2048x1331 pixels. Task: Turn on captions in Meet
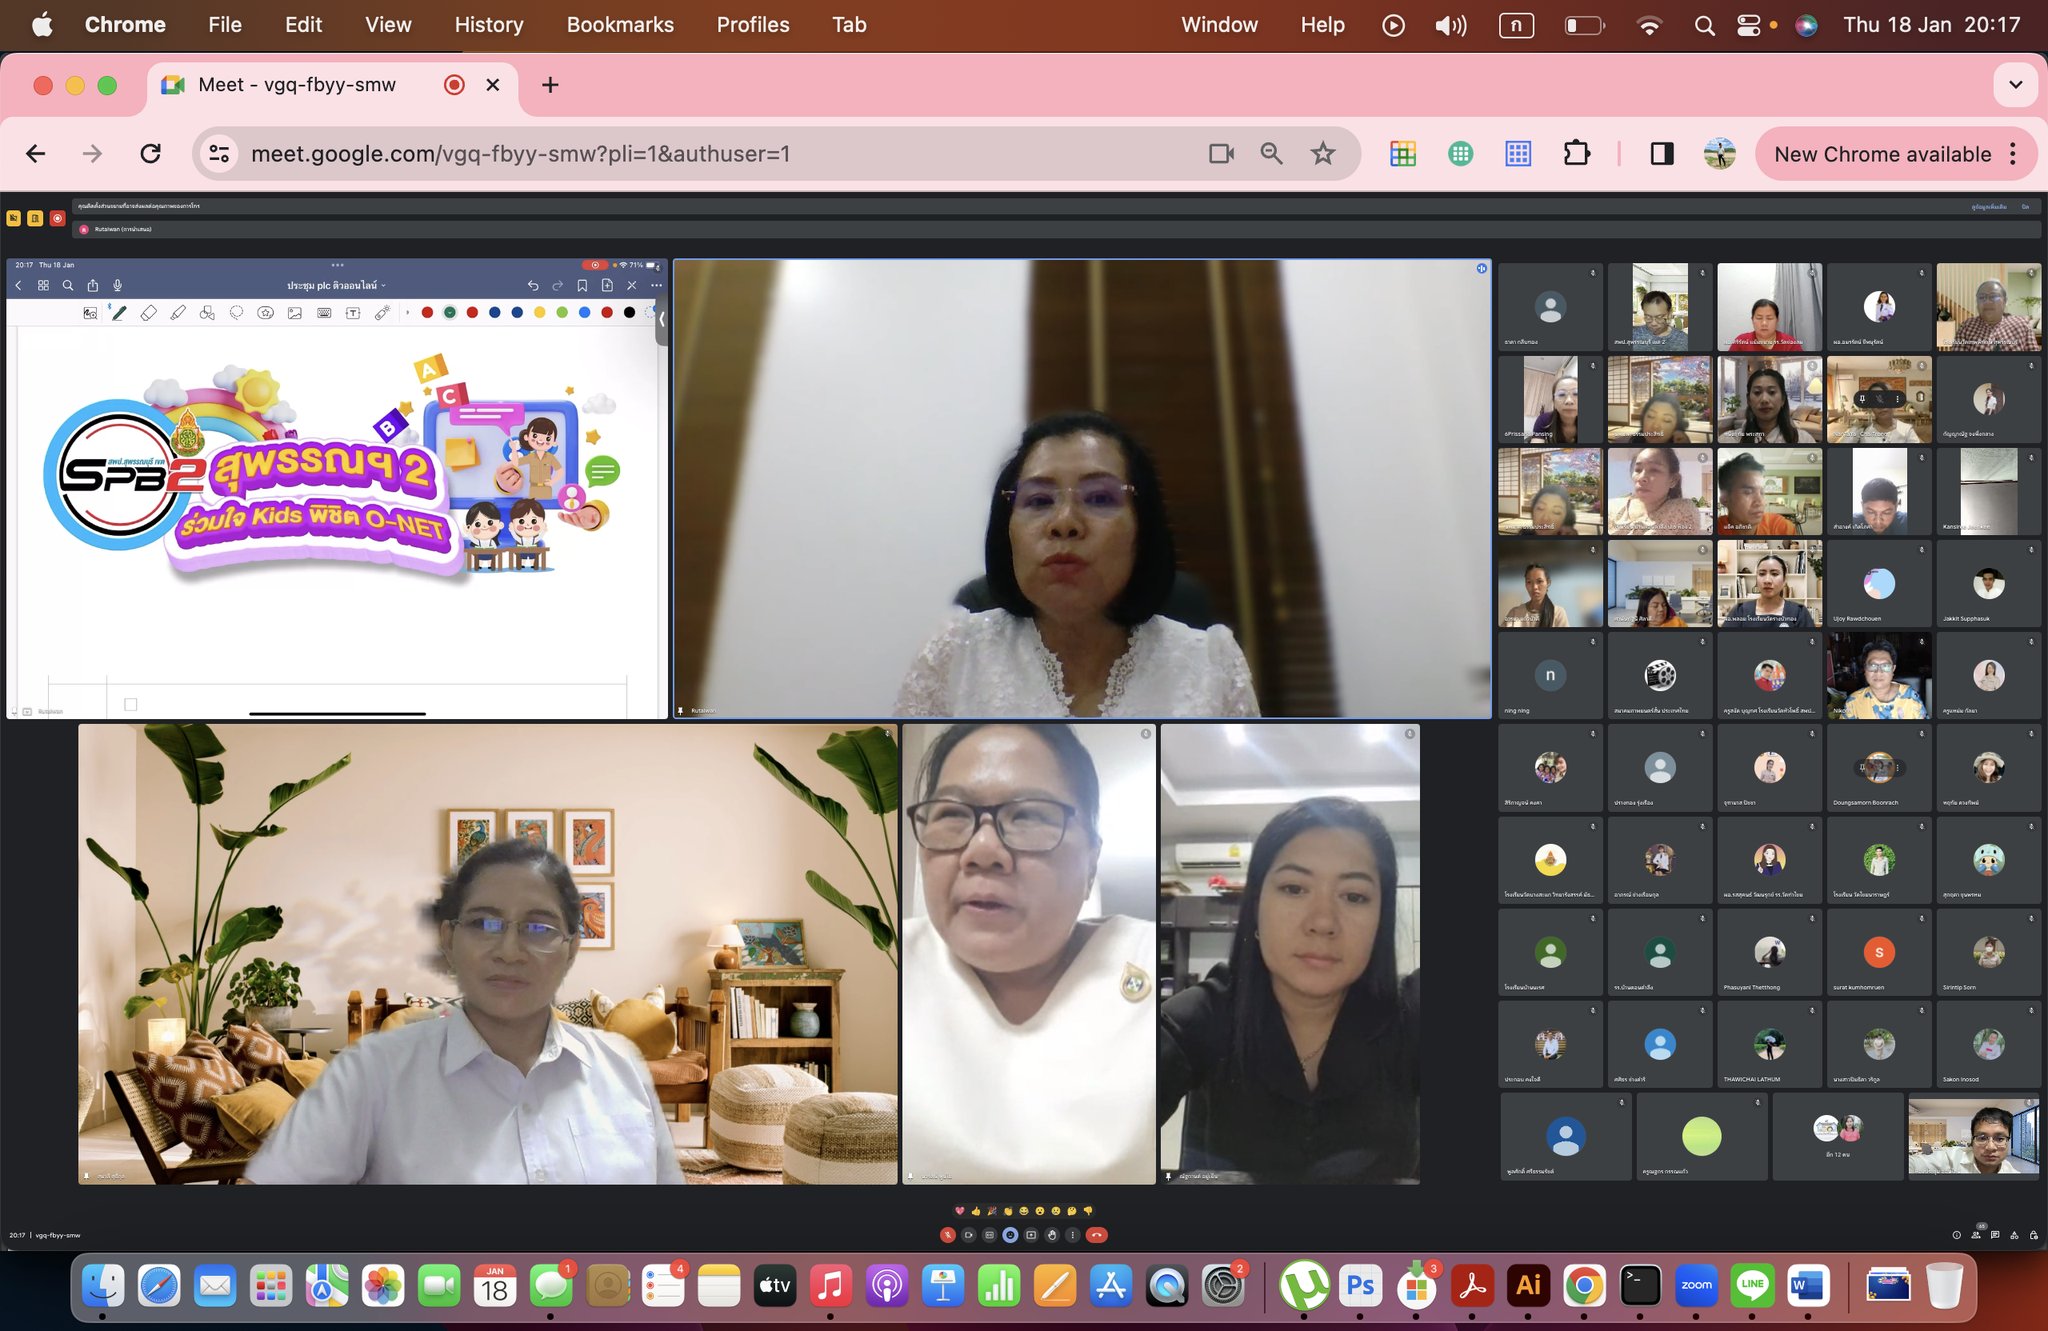989,1235
